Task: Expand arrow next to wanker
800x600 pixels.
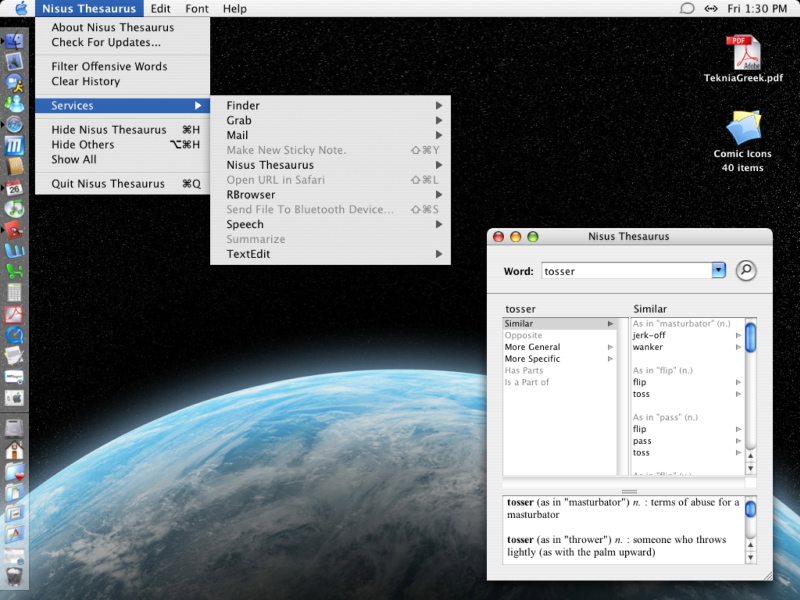Action: click(x=738, y=347)
